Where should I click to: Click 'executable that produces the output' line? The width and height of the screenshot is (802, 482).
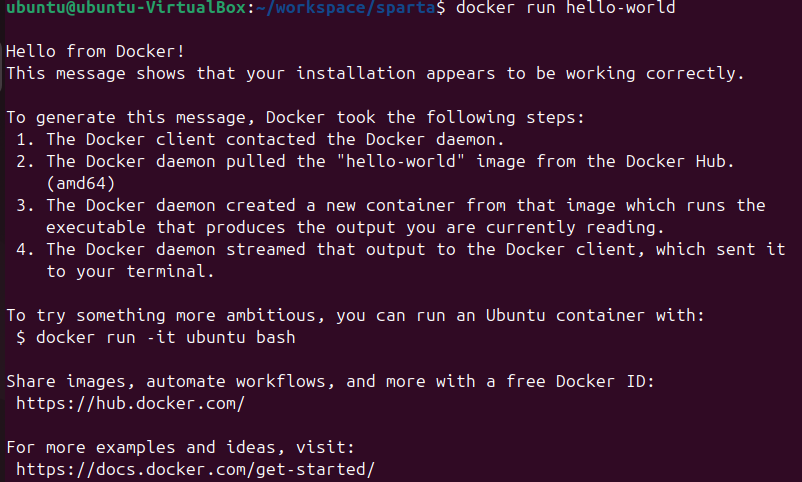point(355,227)
